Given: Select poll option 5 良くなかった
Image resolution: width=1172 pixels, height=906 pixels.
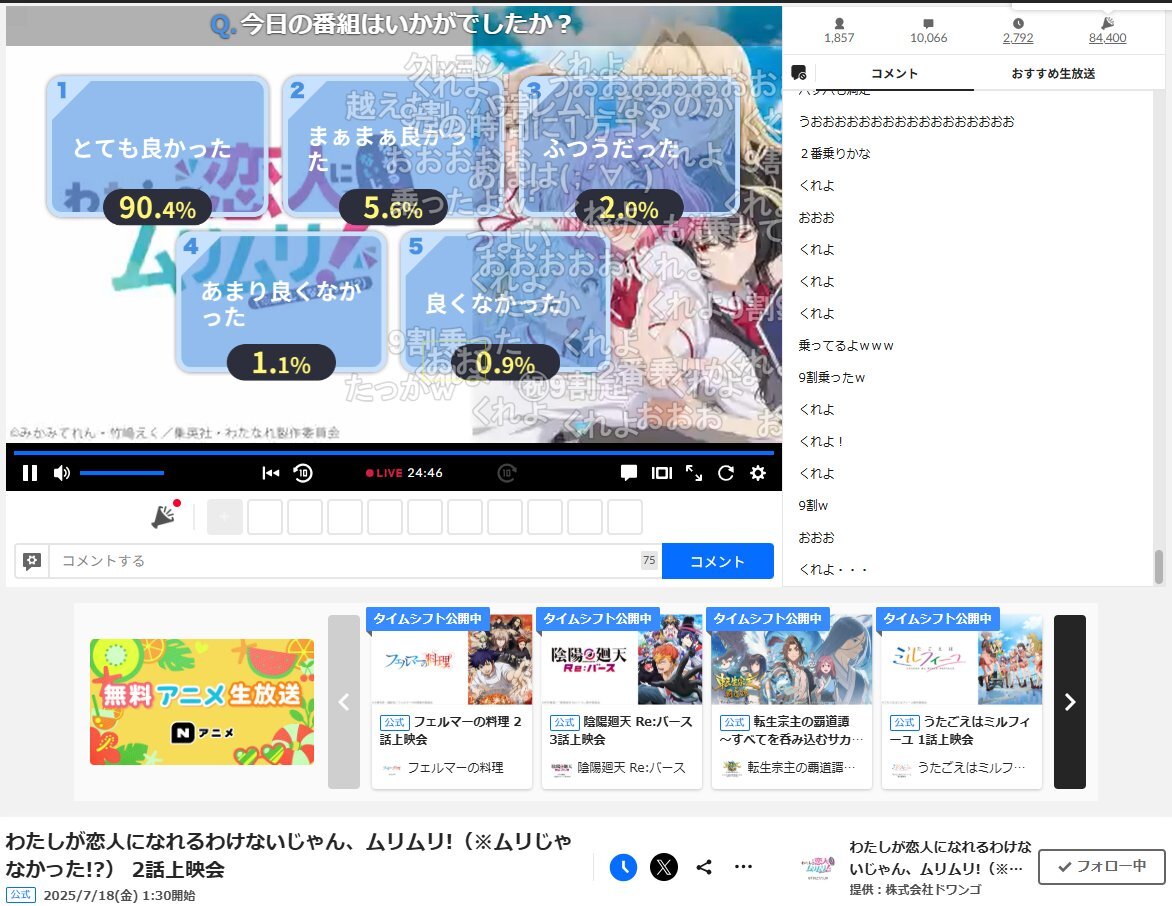Looking at the screenshot, I should point(505,301).
